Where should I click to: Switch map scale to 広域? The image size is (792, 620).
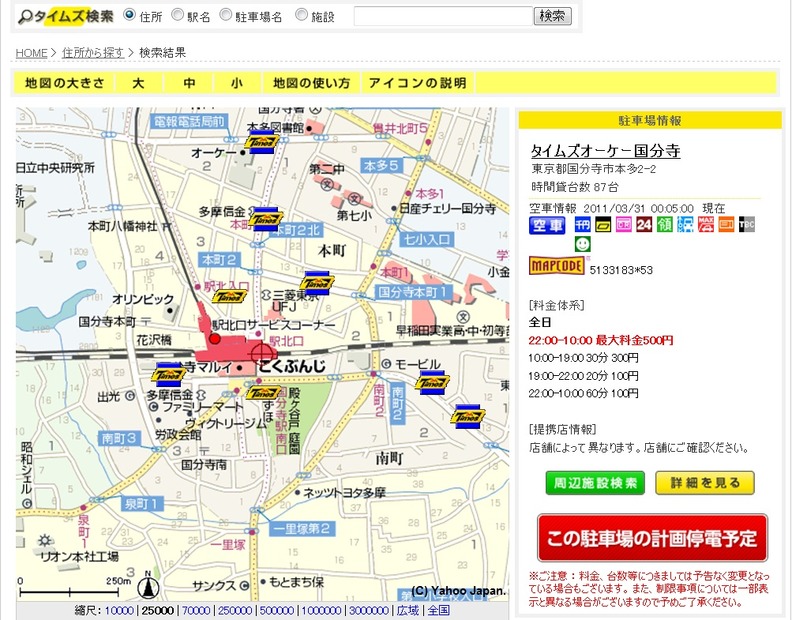tap(408, 610)
